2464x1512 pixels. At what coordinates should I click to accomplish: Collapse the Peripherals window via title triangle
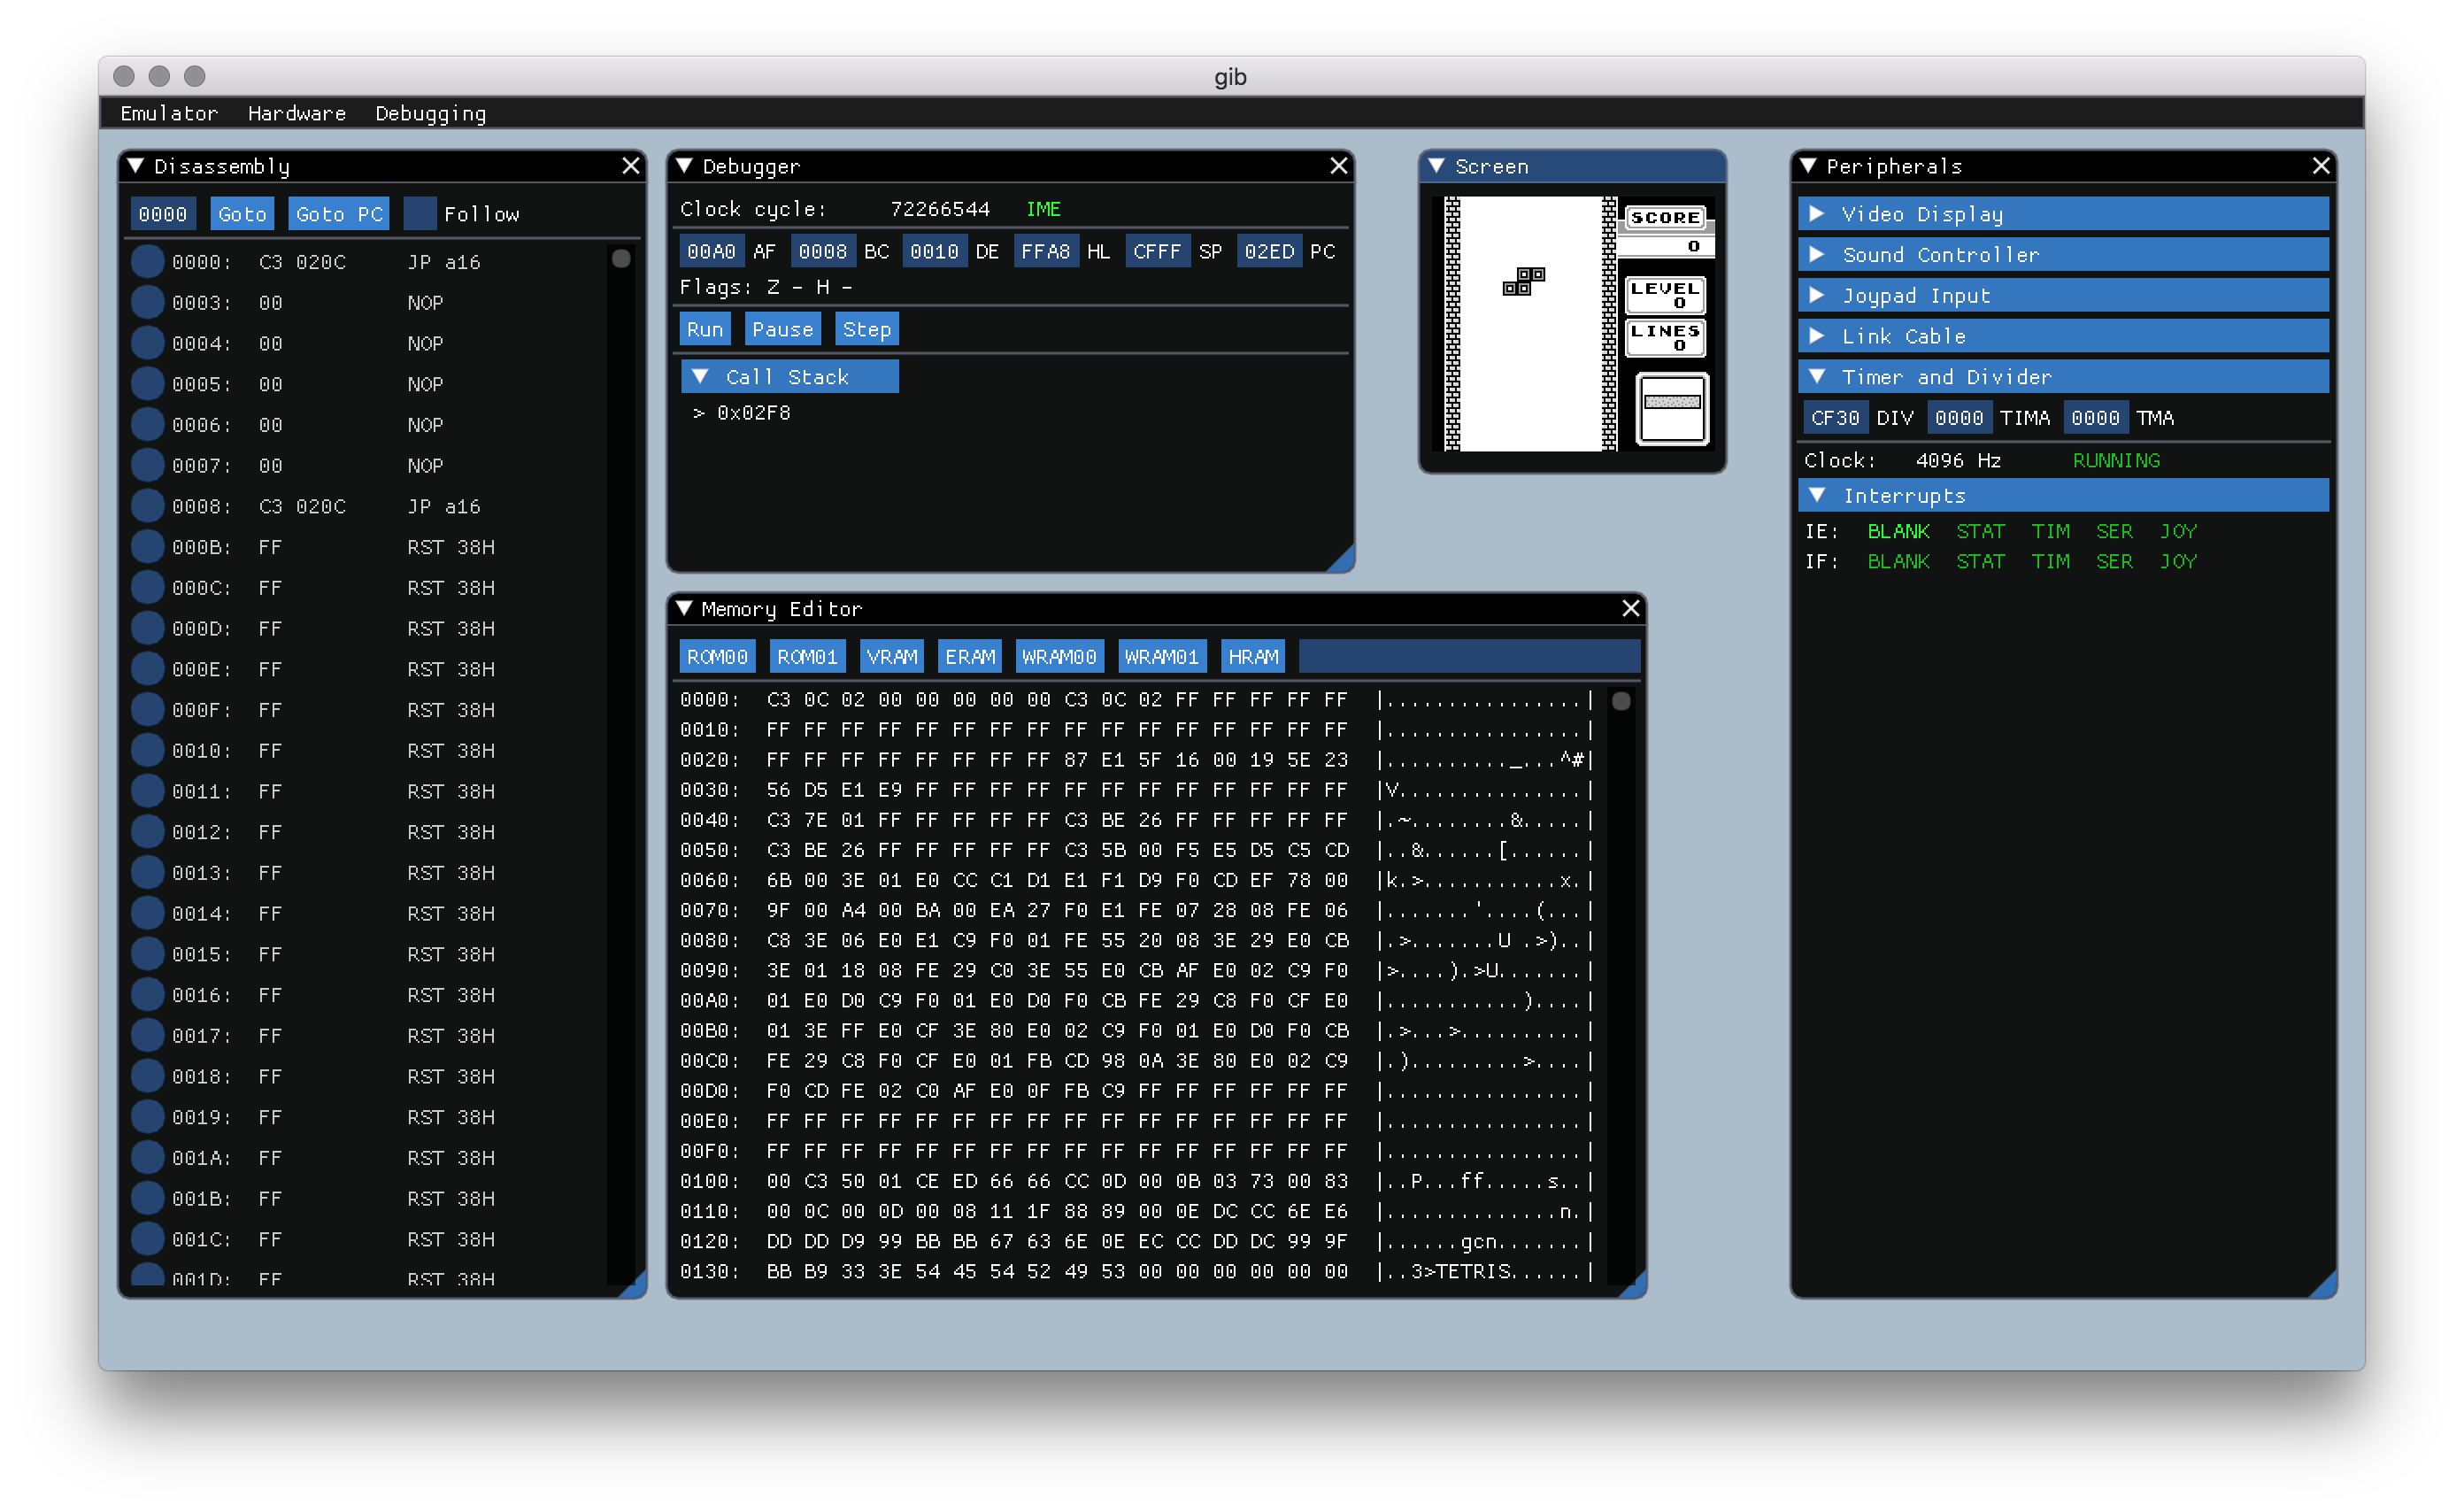point(1808,166)
